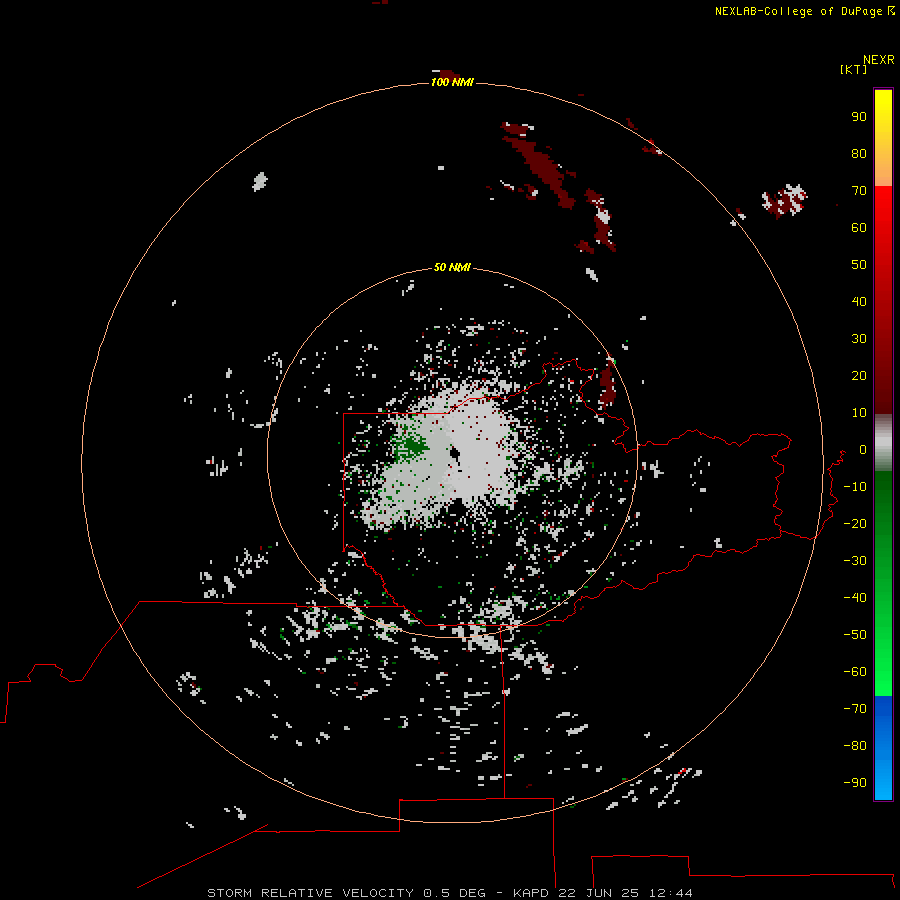Click the 80 value on the velocity scale
900x900 pixels.
tap(859, 153)
